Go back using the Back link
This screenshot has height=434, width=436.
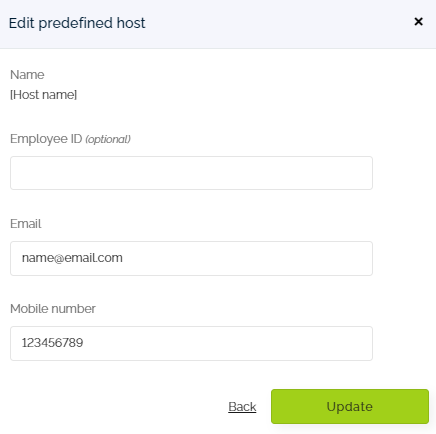click(242, 407)
